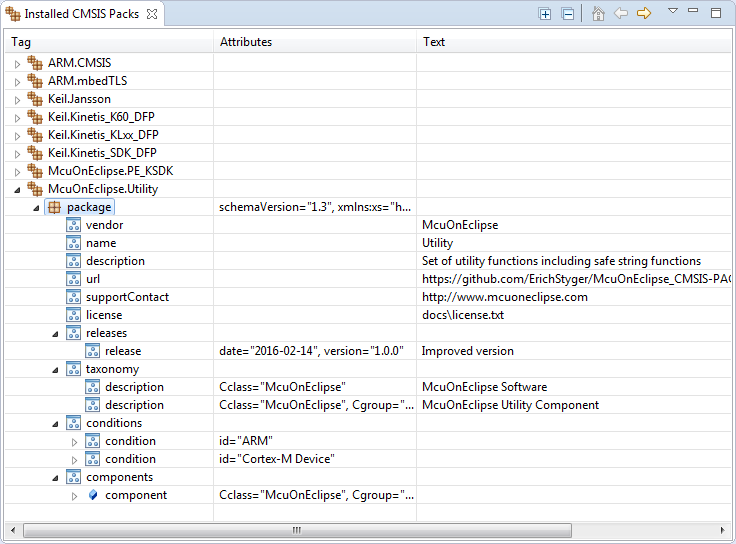Click the Attributes column header

[x=246, y=42]
